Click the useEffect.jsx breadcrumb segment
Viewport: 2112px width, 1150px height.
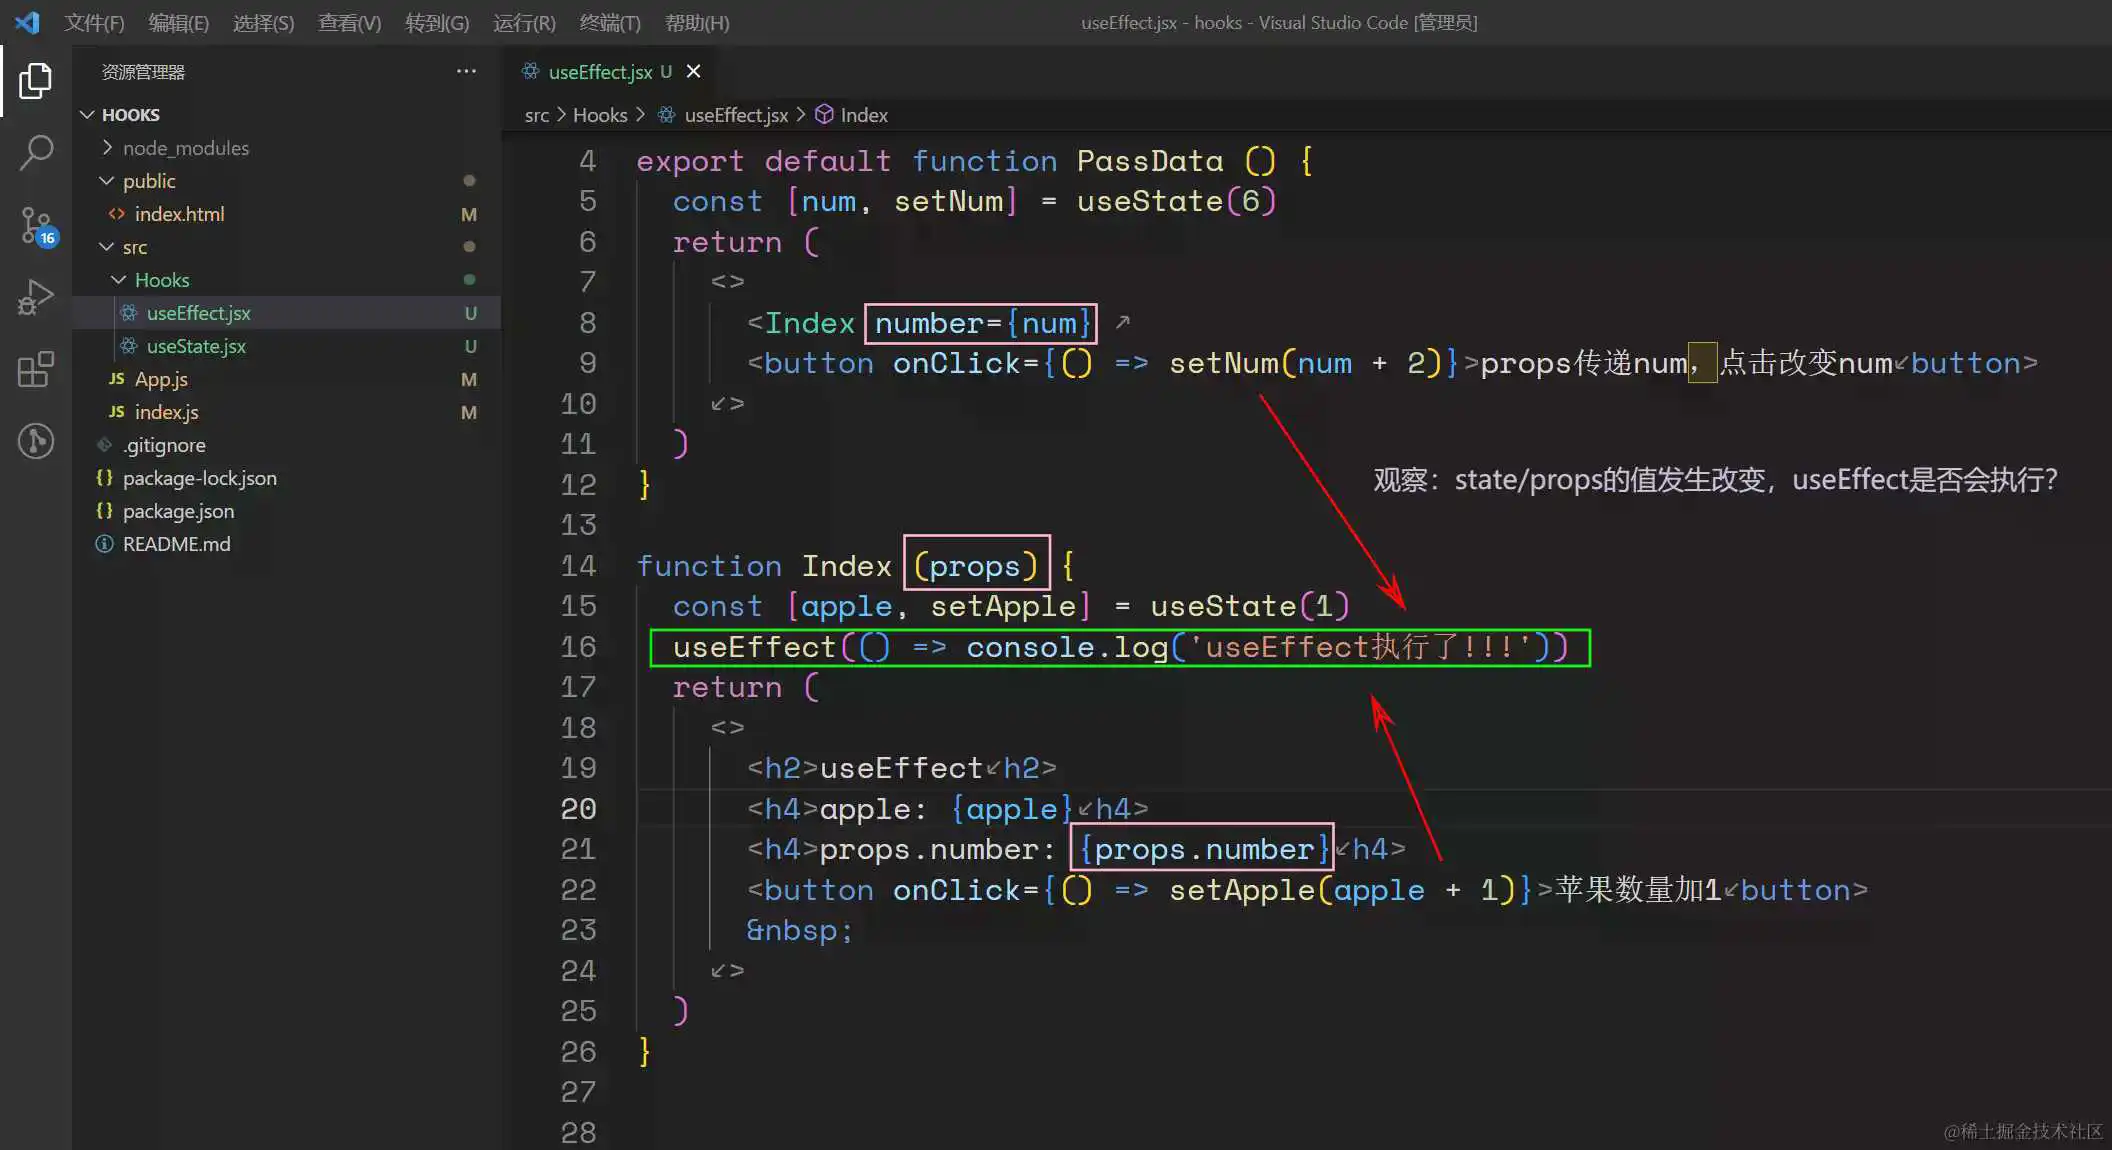click(736, 115)
